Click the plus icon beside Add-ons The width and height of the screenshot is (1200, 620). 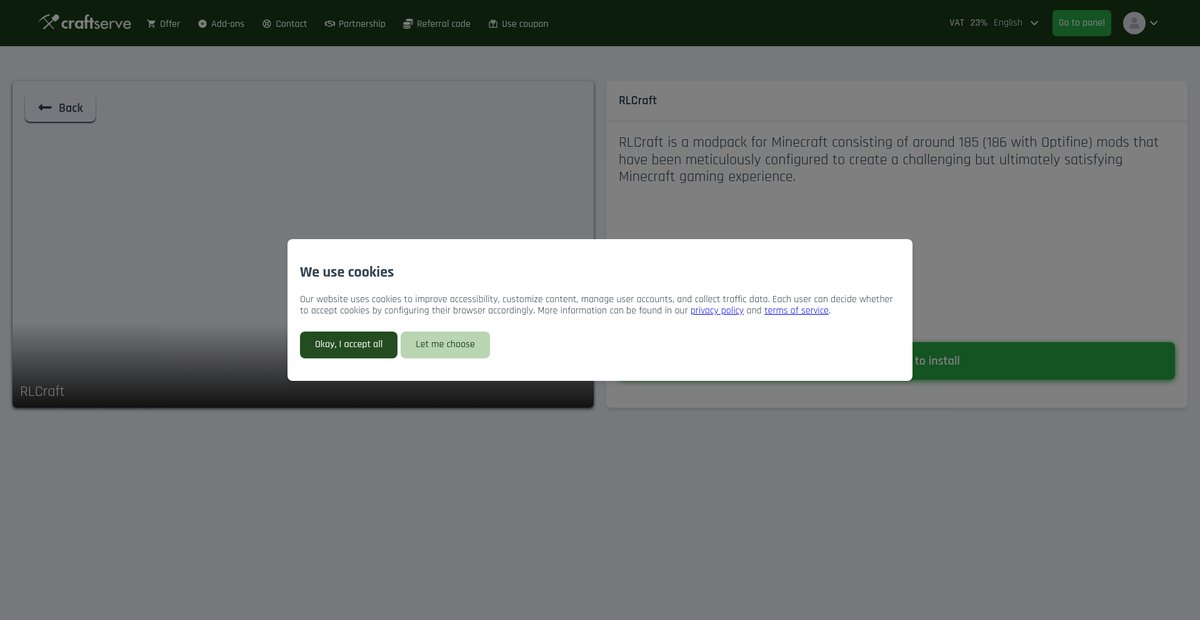tap(202, 24)
